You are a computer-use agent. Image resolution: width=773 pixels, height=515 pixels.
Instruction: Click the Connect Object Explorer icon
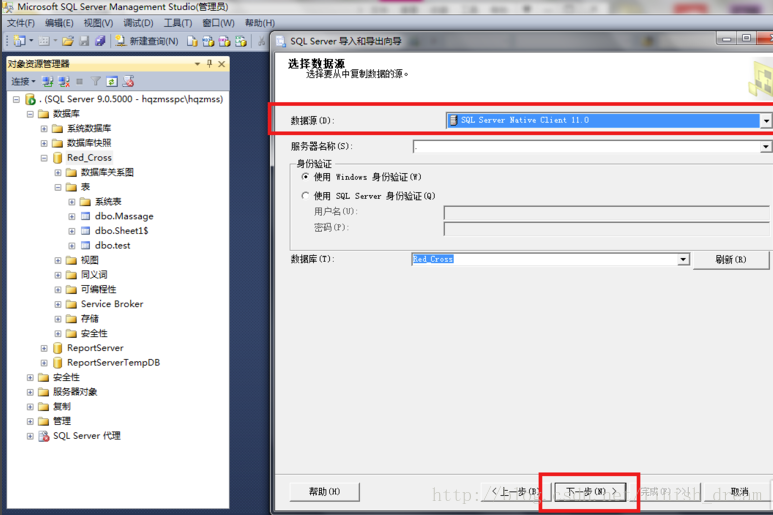pos(48,81)
